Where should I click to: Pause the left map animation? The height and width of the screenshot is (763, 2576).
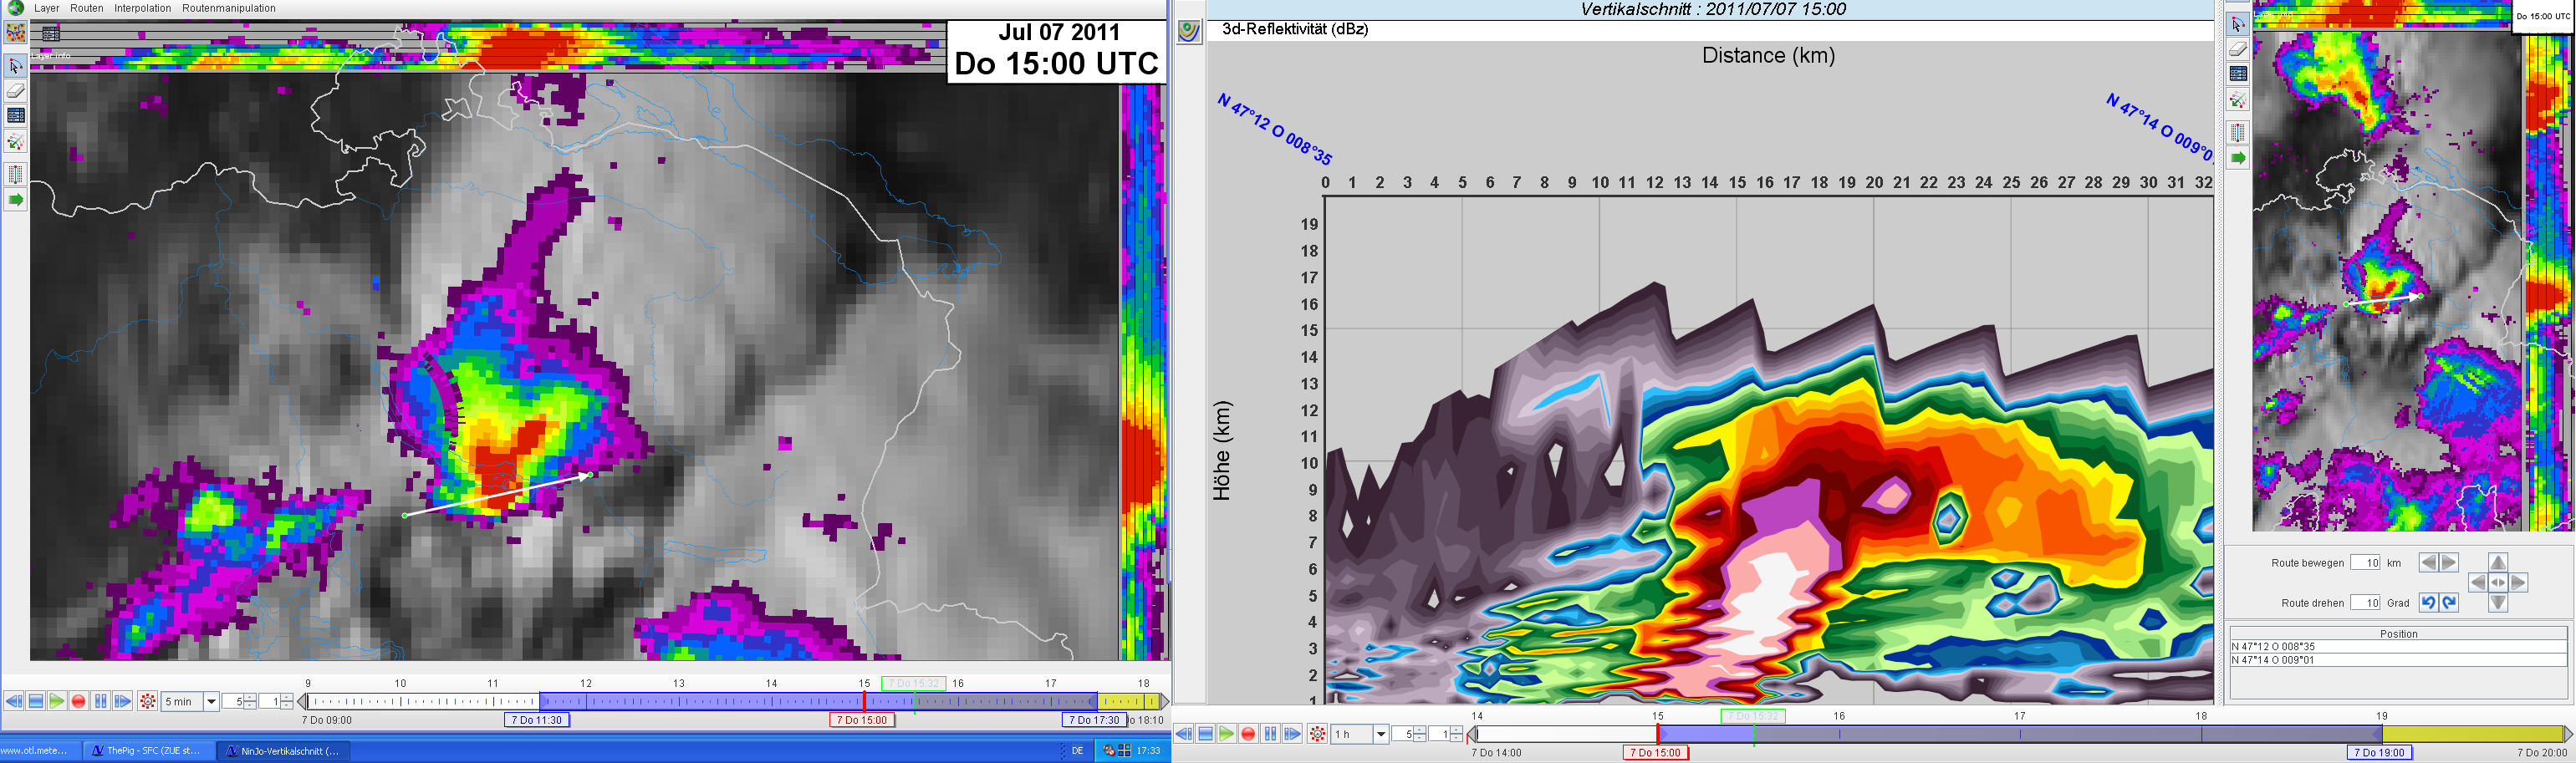[101, 701]
